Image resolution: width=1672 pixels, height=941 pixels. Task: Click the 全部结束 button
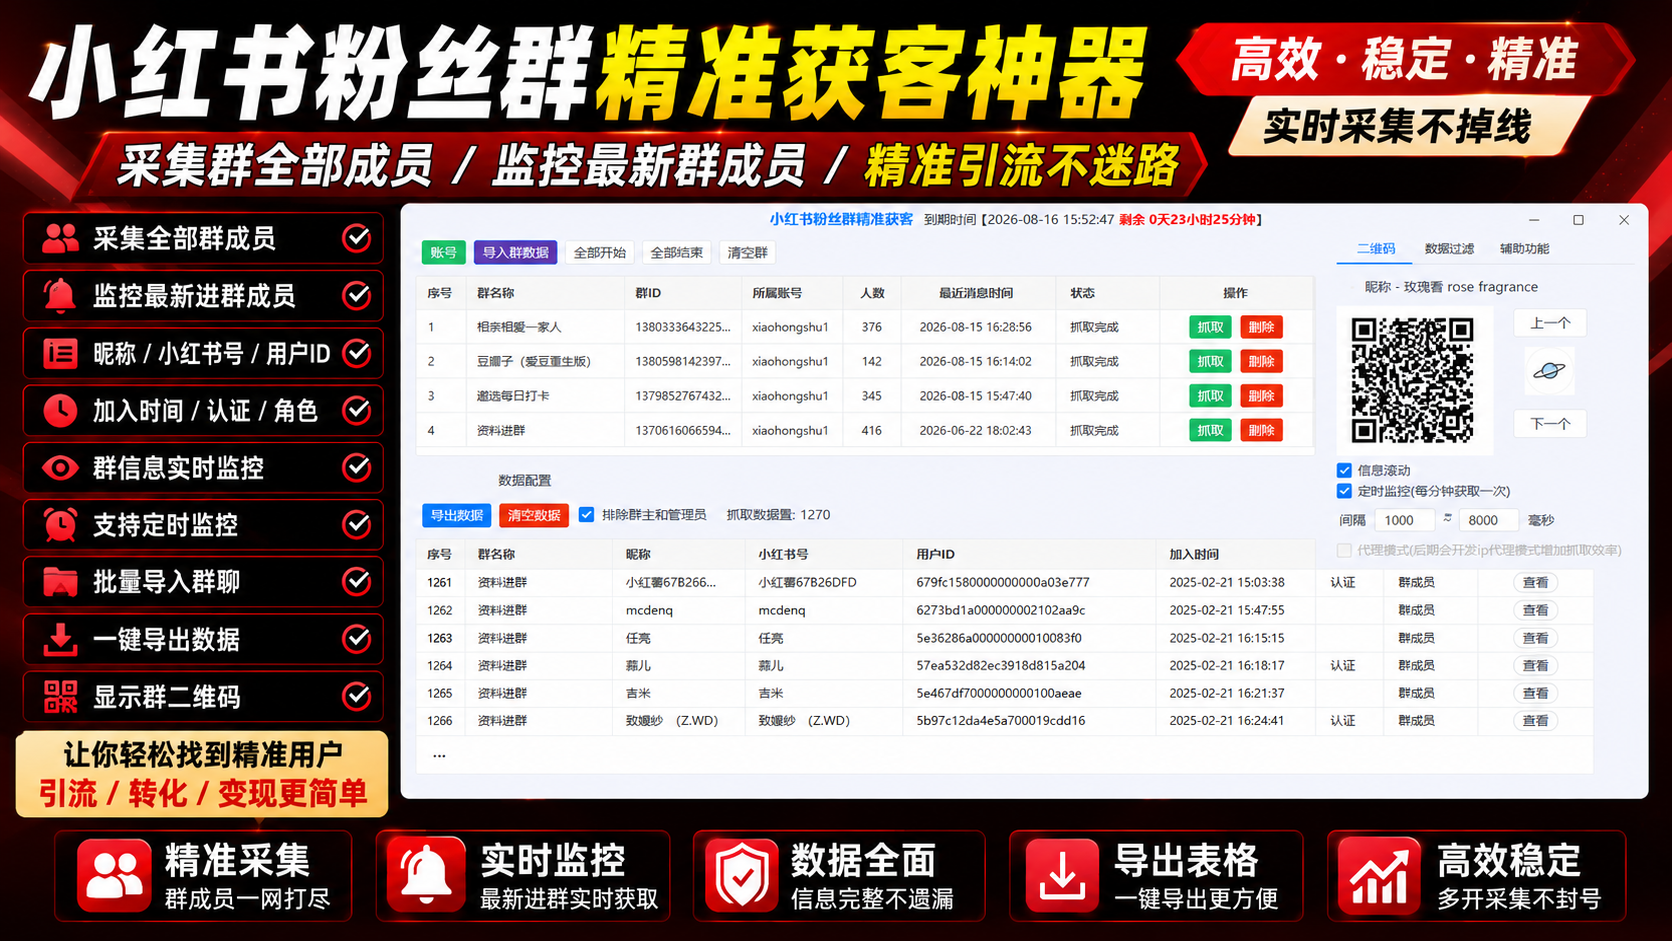(x=677, y=253)
